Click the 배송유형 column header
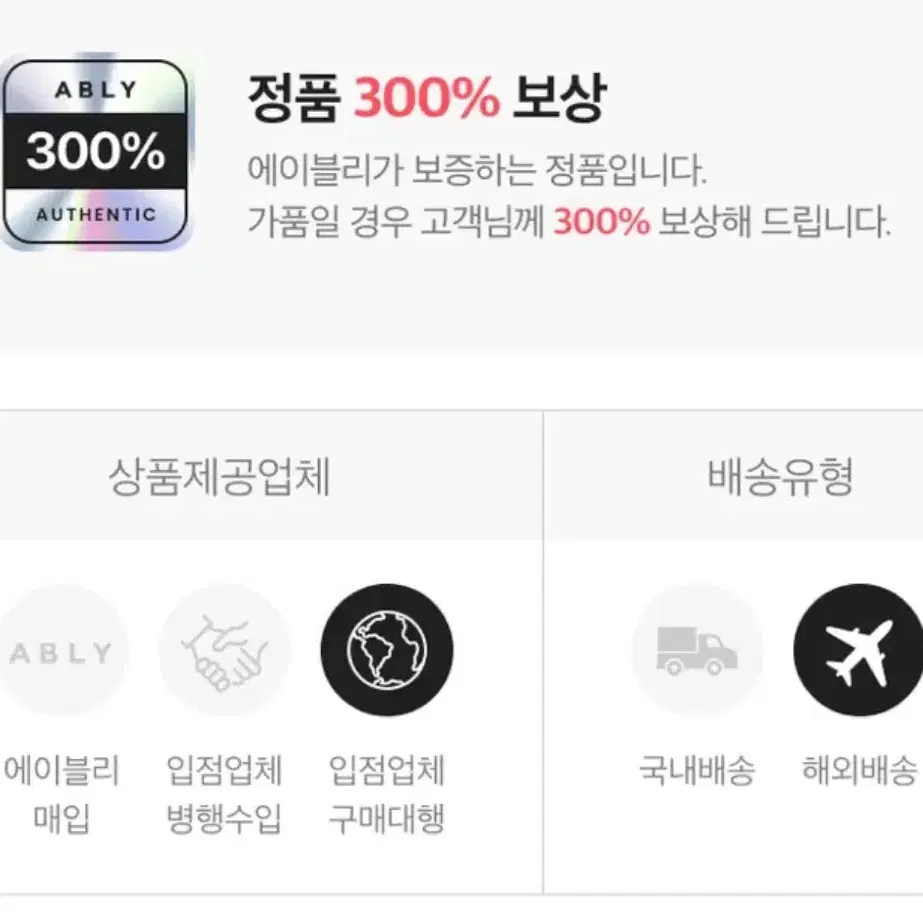This screenshot has height=923, width=923. (780, 476)
